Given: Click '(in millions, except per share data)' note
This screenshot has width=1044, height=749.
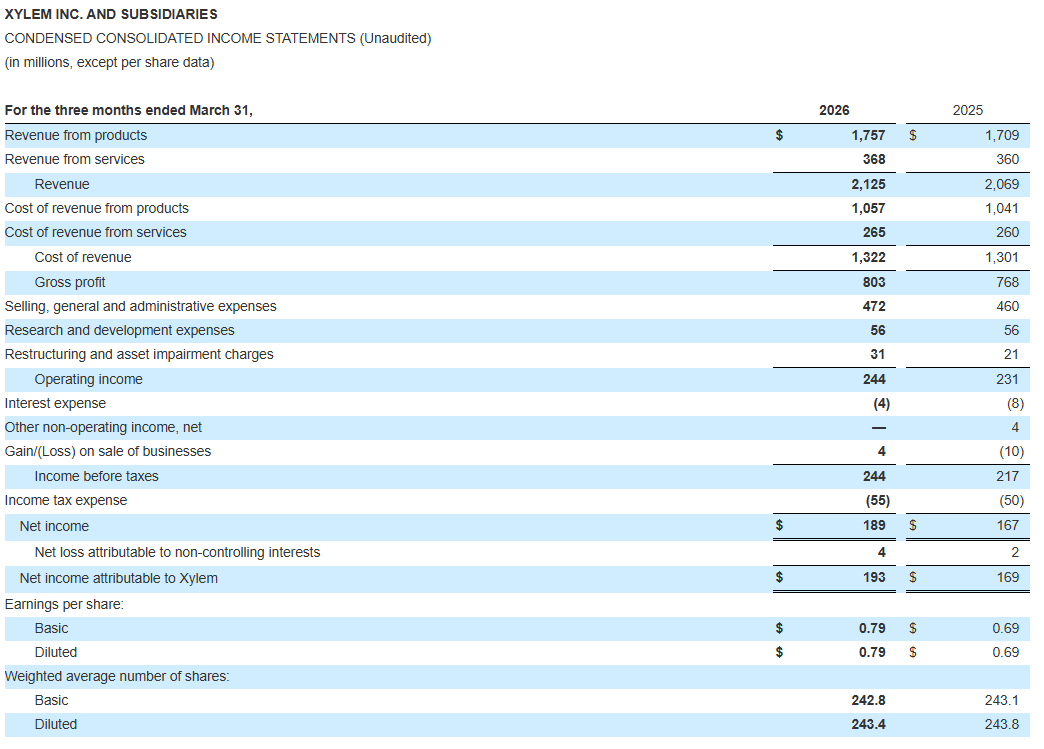Looking at the screenshot, I should tap(109, 63).
